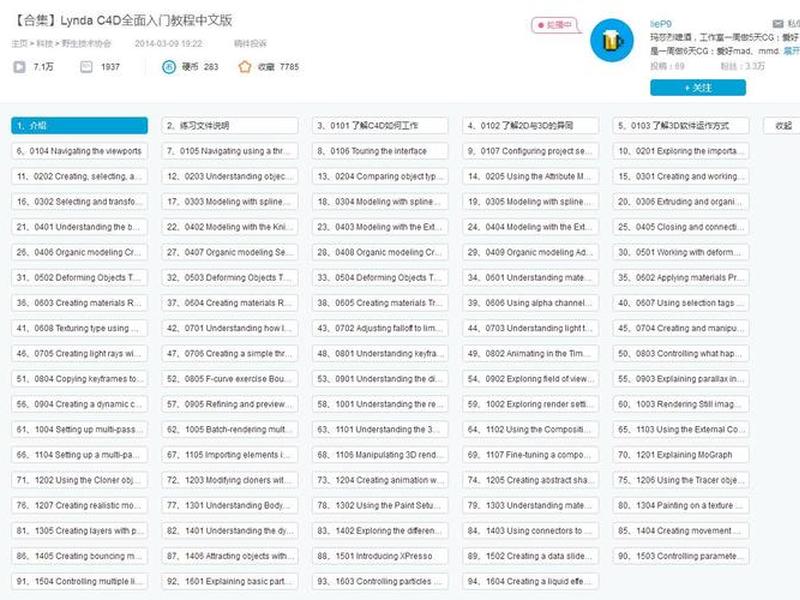Select episode 1 介绍
Image resolution: width=800 pixels, height=600 pixels.
click(x=80, y=126)
